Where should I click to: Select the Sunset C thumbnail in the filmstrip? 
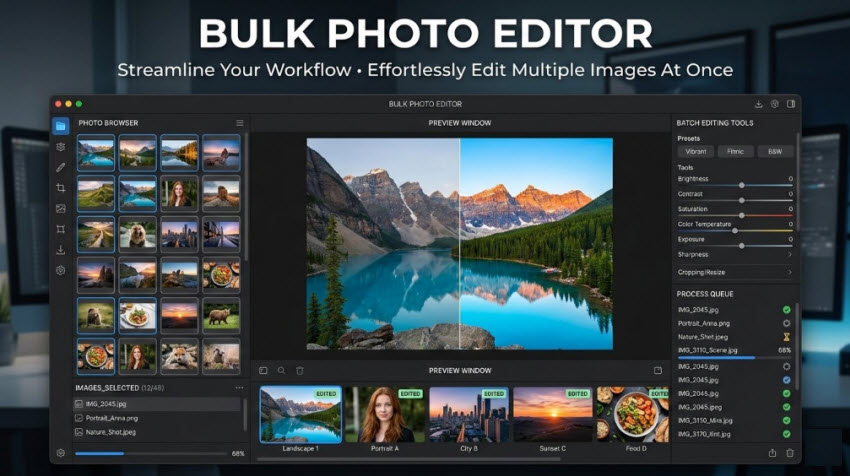point(552,414)
